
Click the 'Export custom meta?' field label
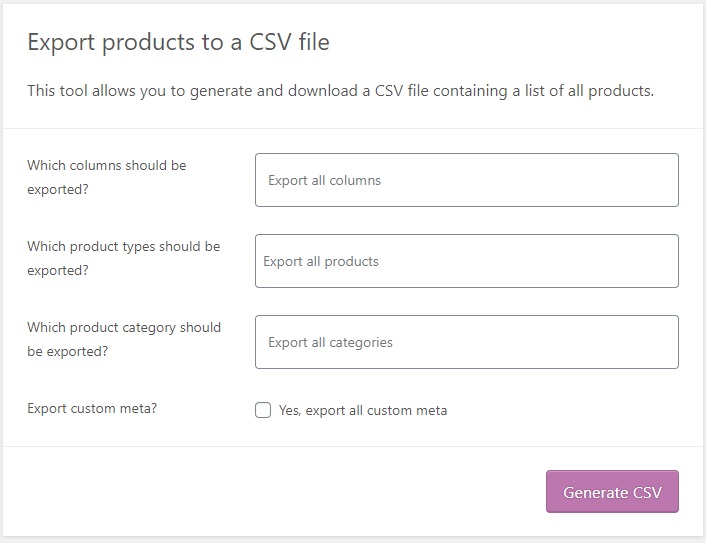92,408
